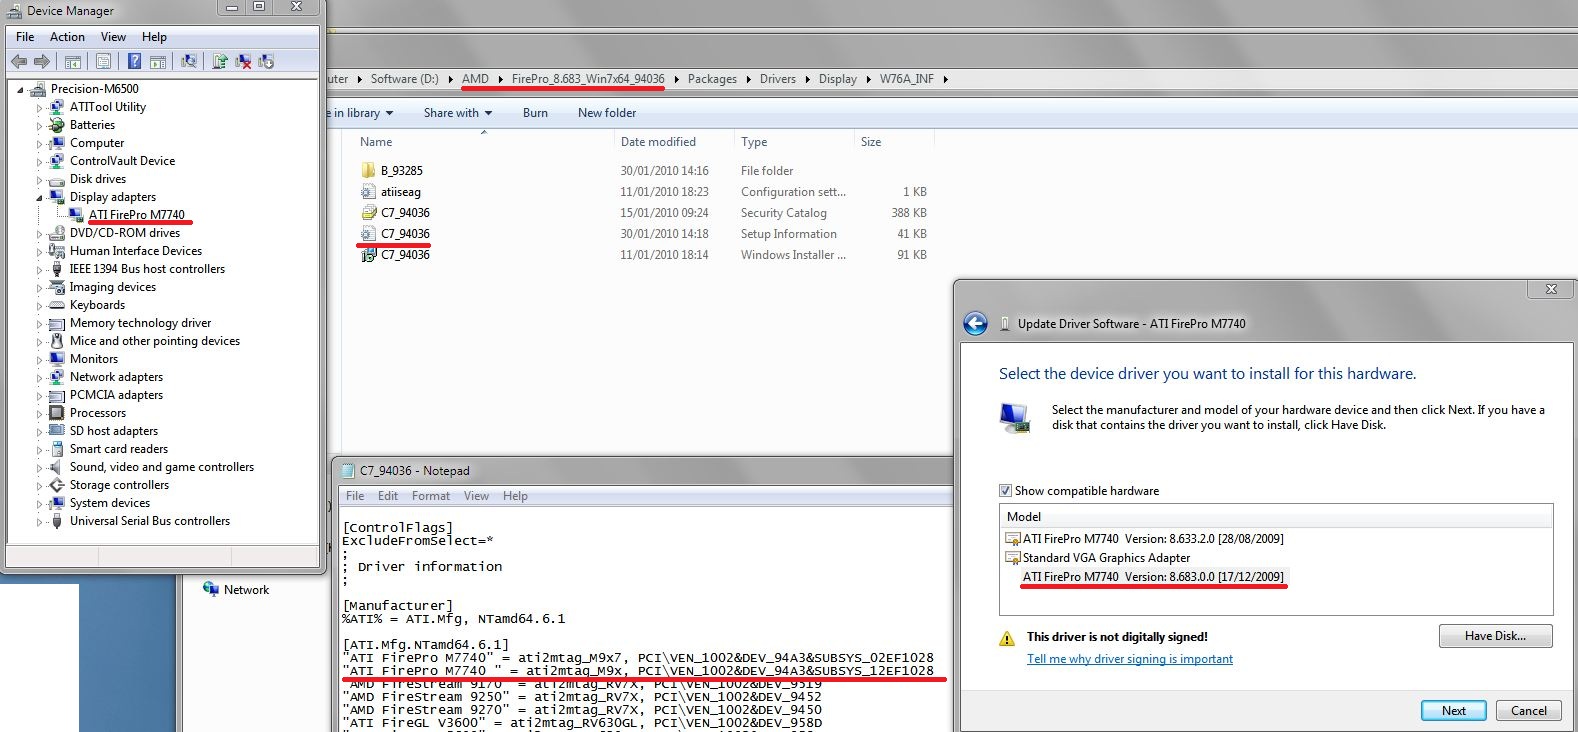Screen dimensions: 1578x732
Task: Open Notepad Format menu
Action: click(431, 496)
